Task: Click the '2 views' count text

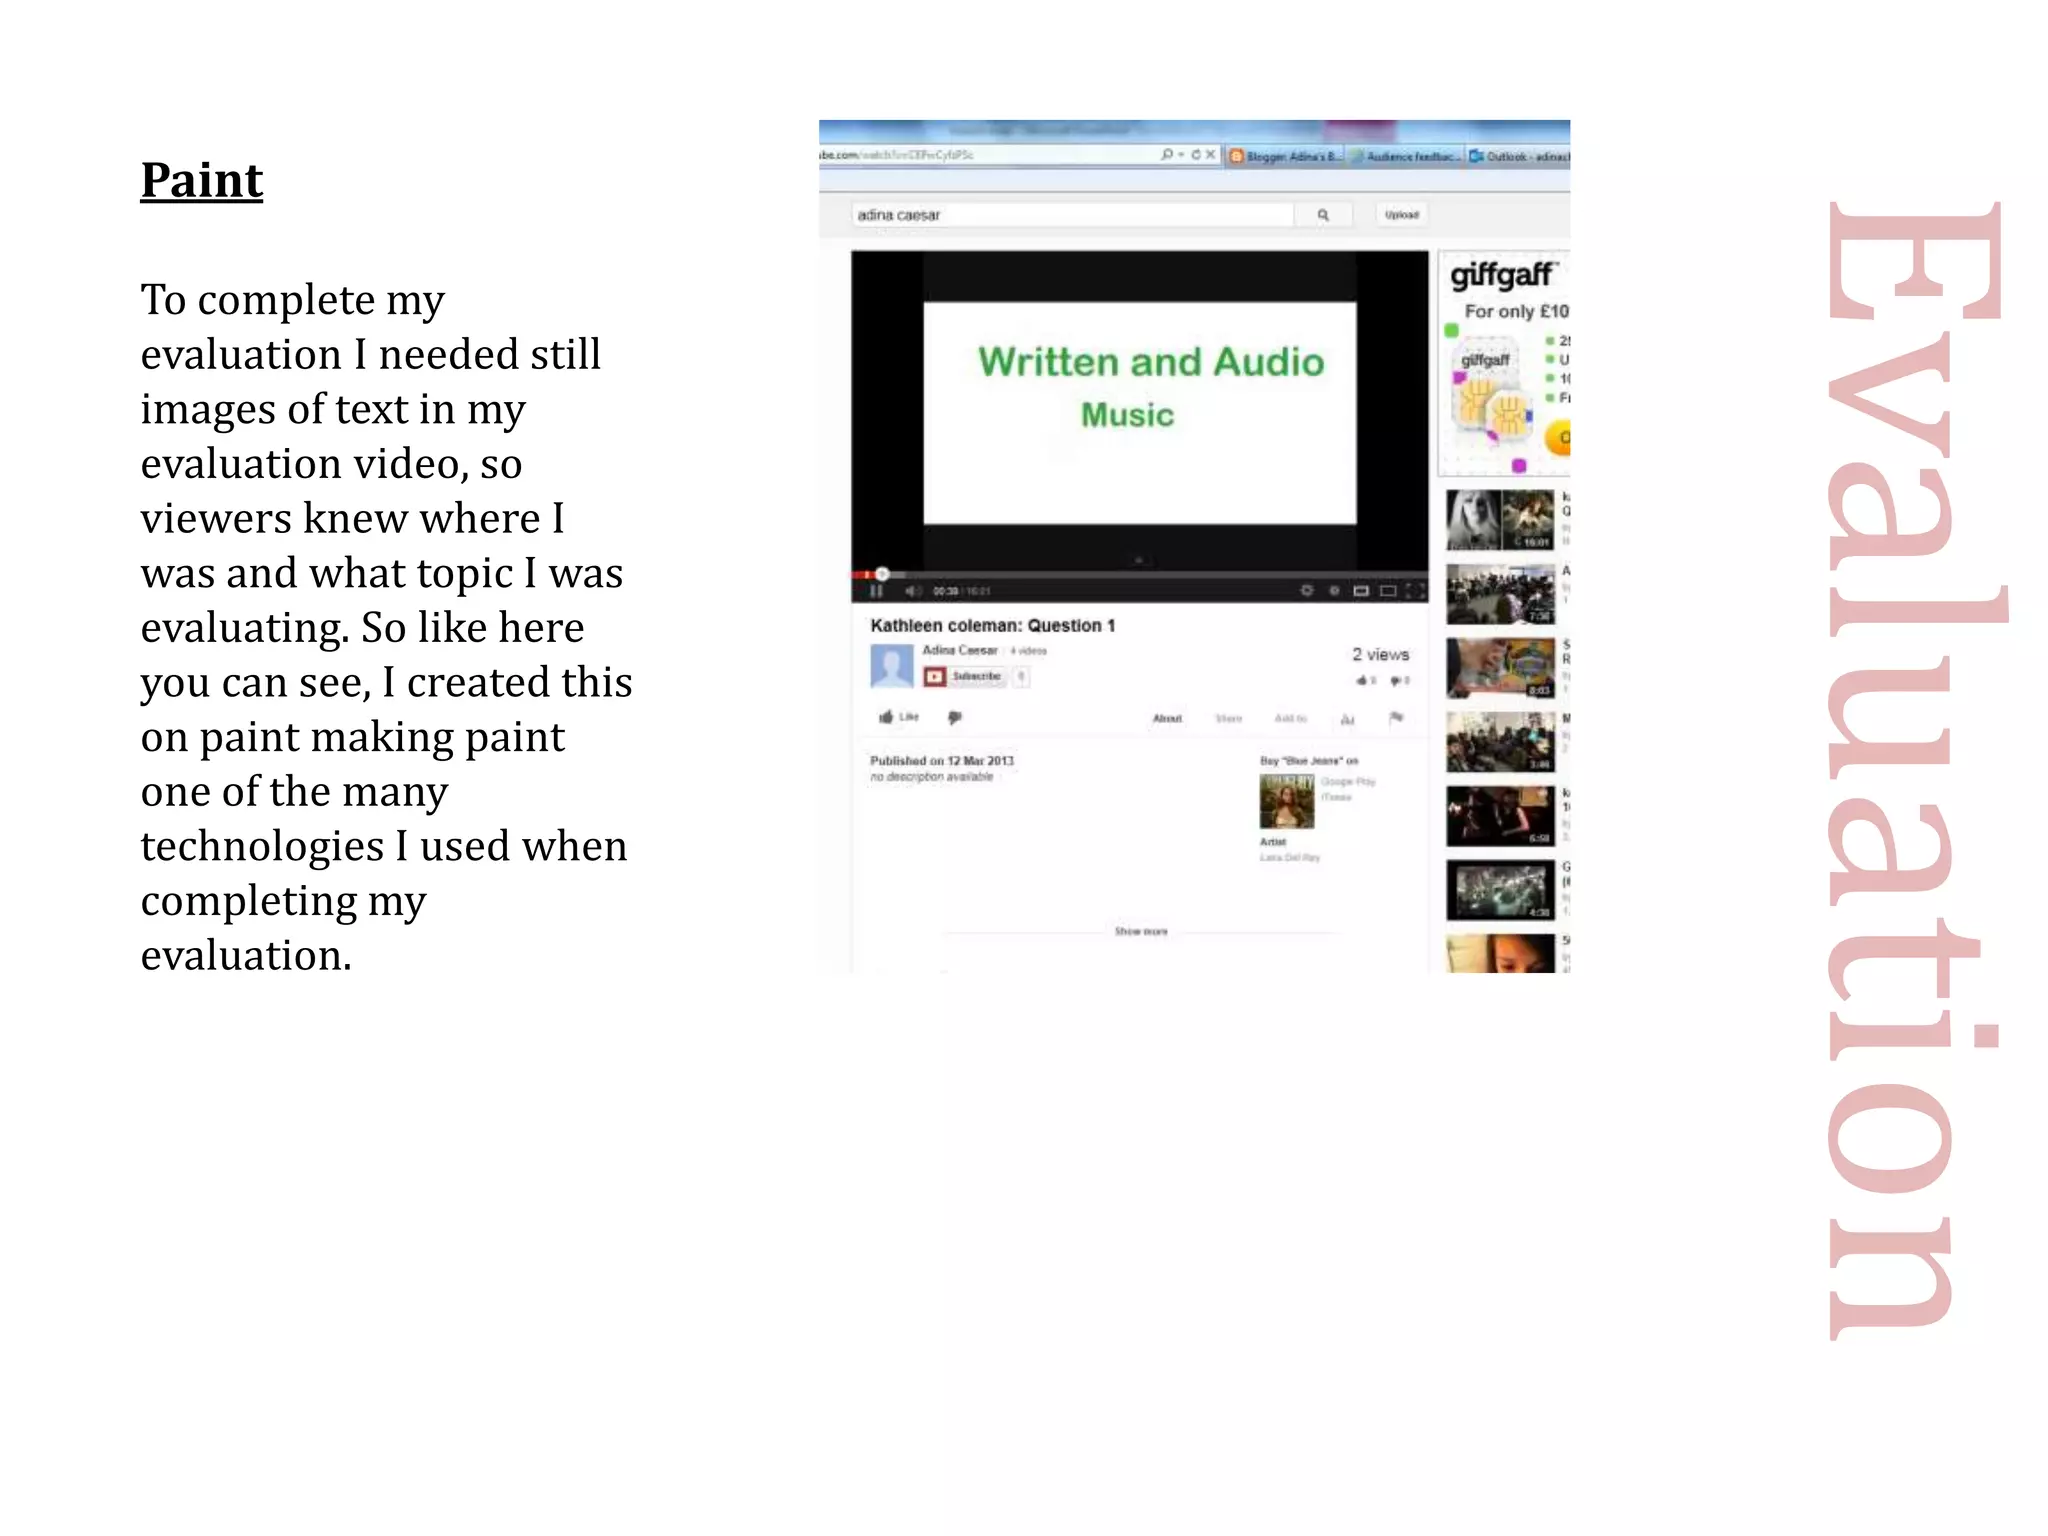Action: (x=1380, y=654)
